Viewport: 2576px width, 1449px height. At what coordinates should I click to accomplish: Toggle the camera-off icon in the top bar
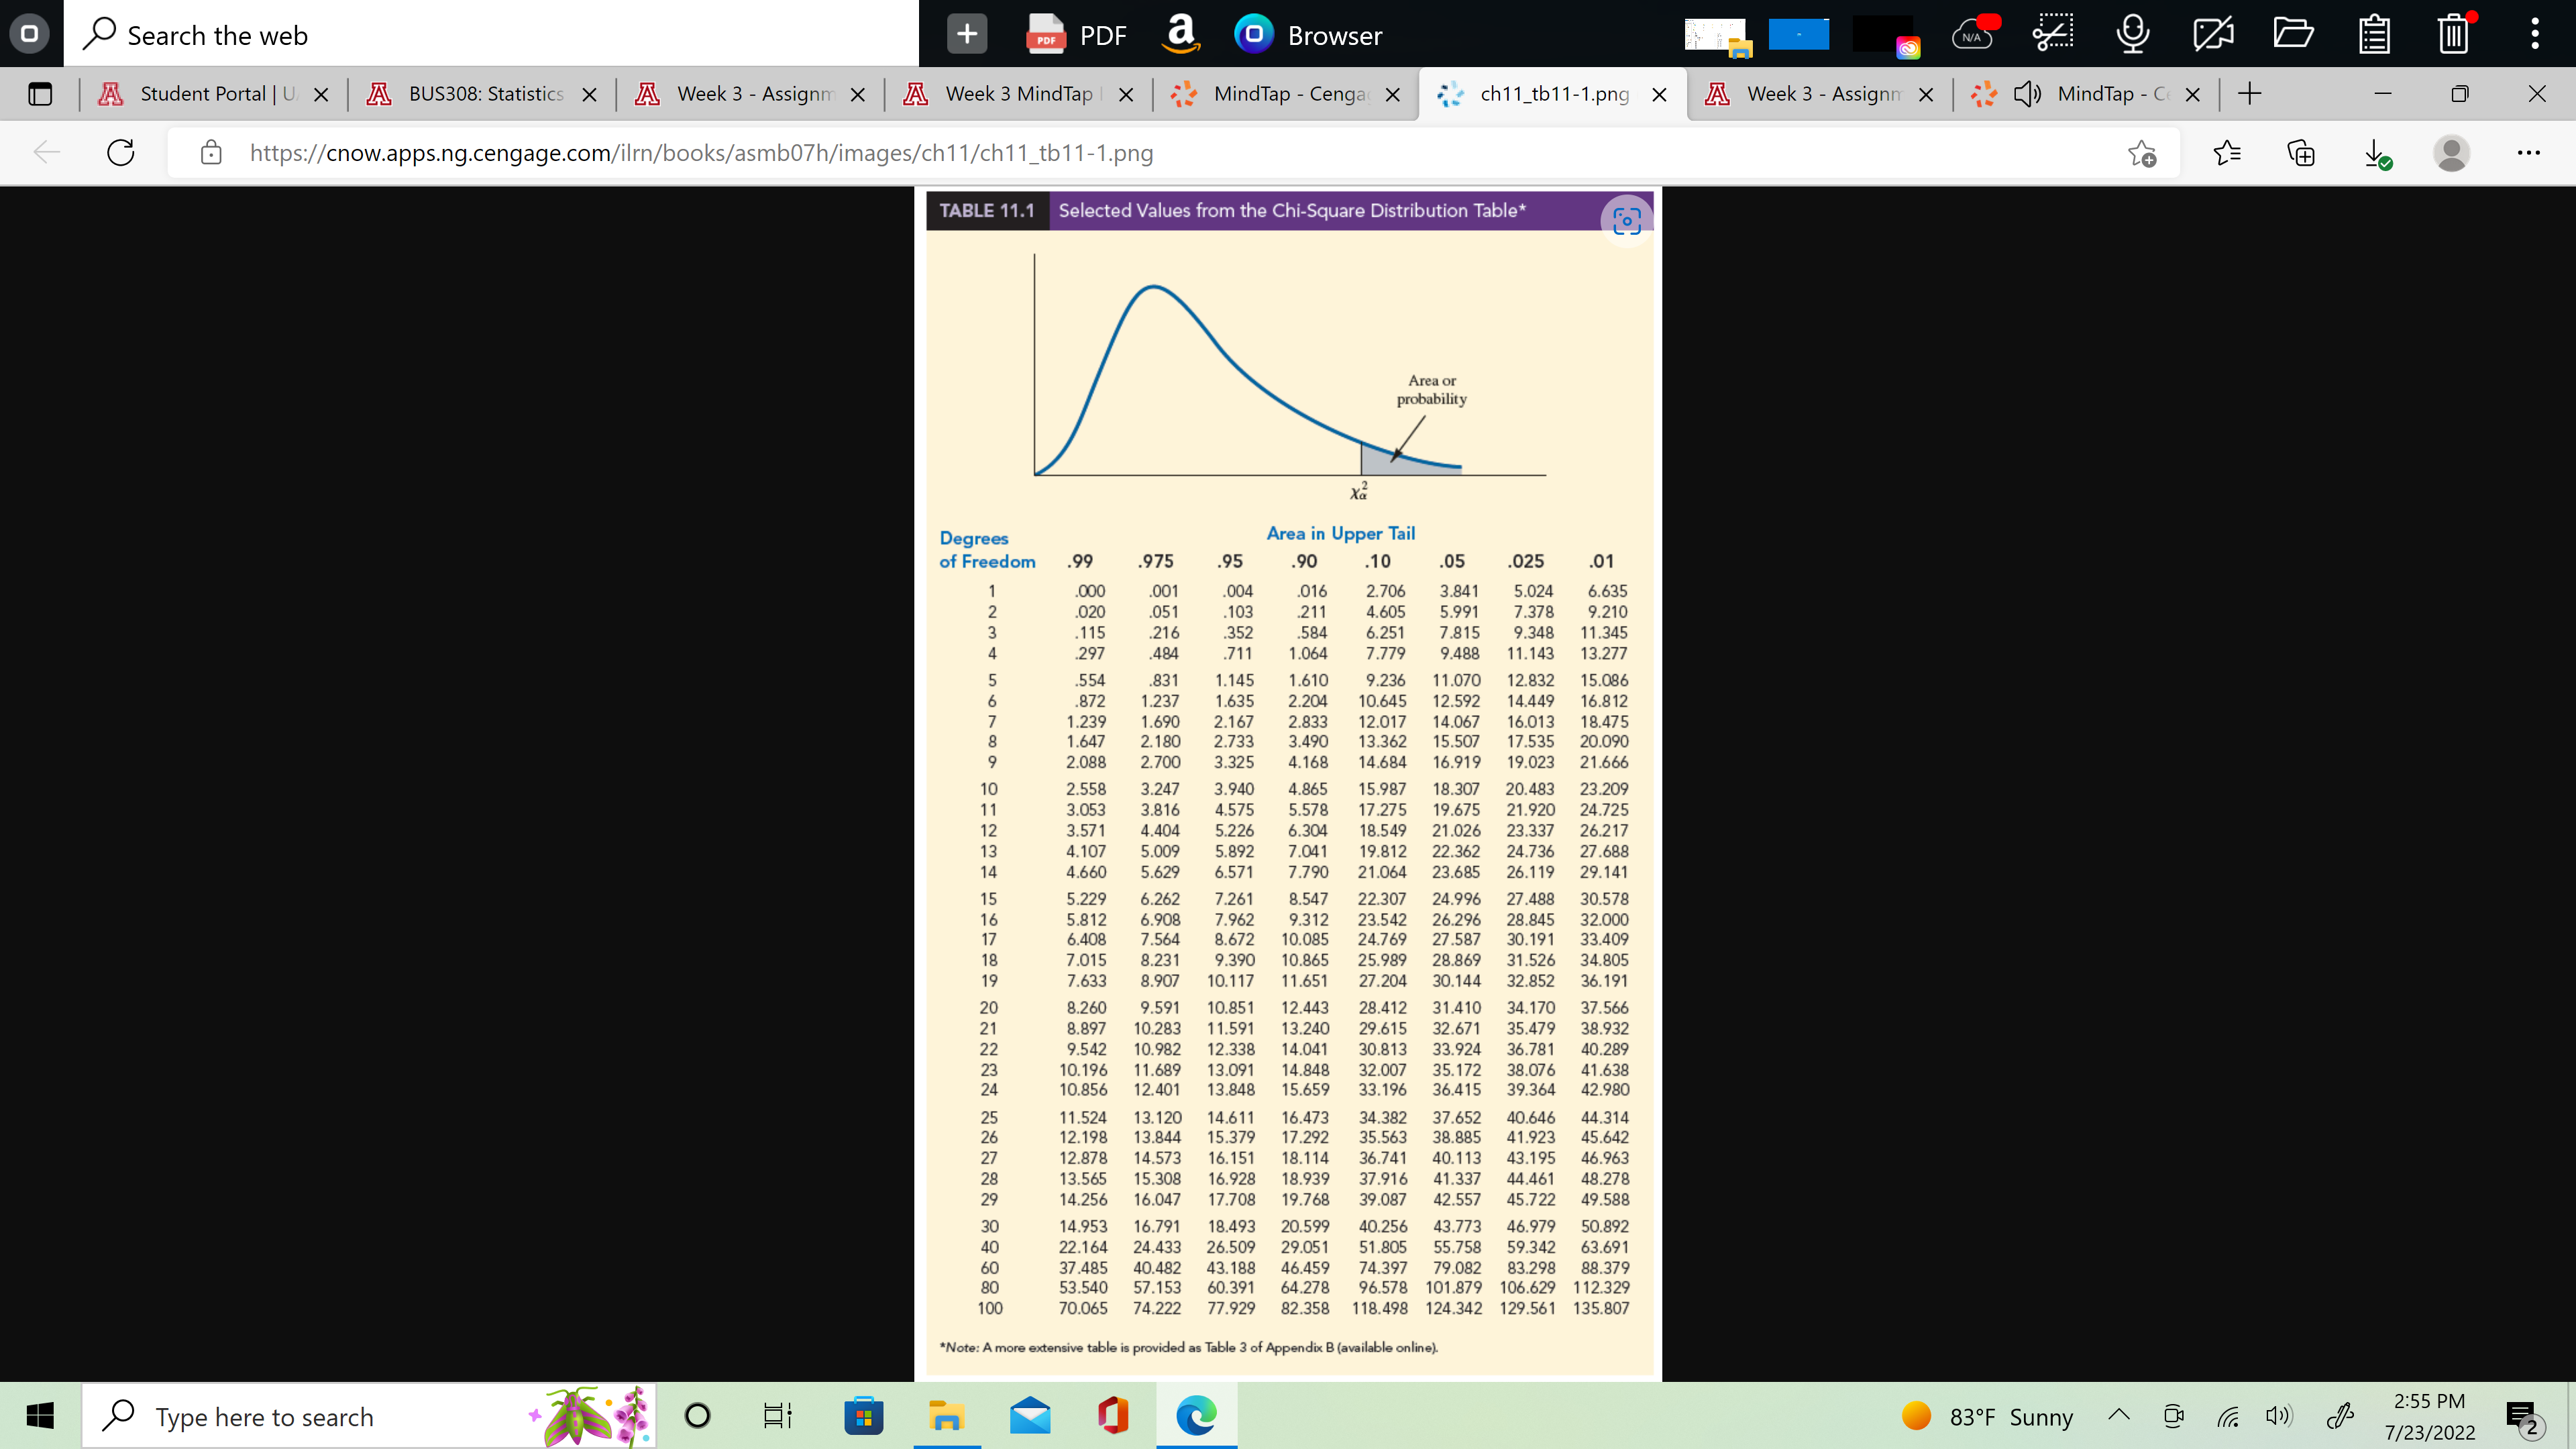[x=2213, y=33]
